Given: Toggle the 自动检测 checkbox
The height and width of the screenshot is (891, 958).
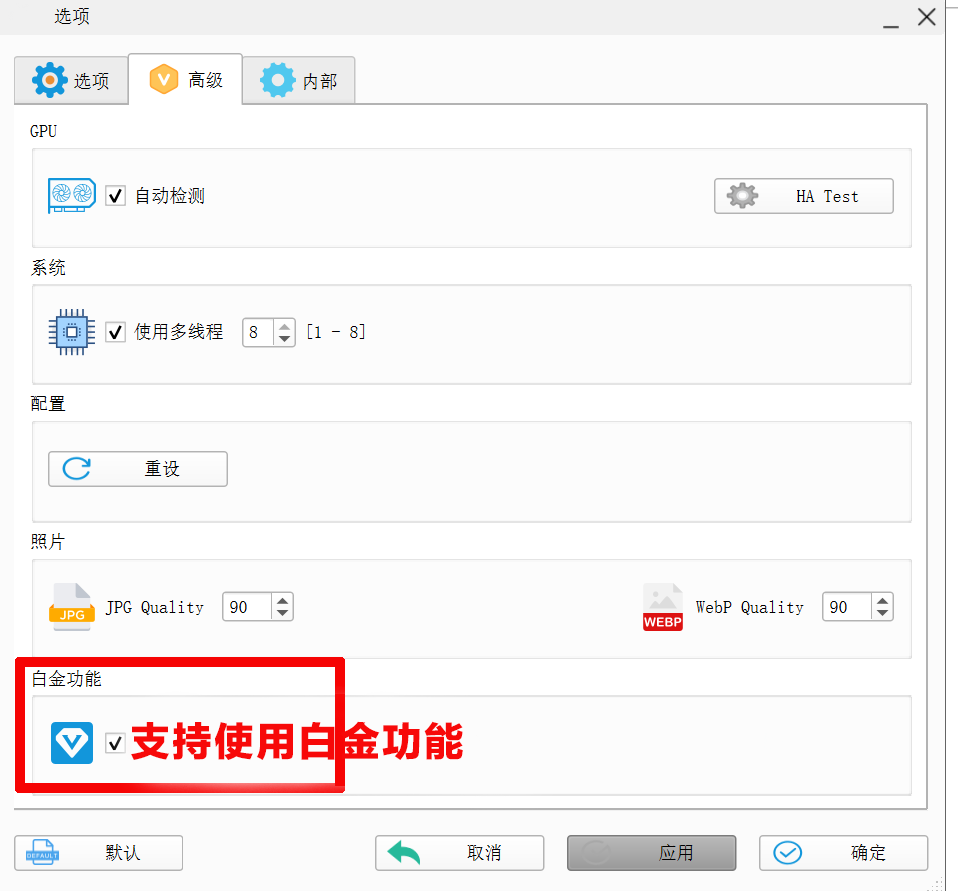Looking at the screenshot, I should tap(115, 196).
